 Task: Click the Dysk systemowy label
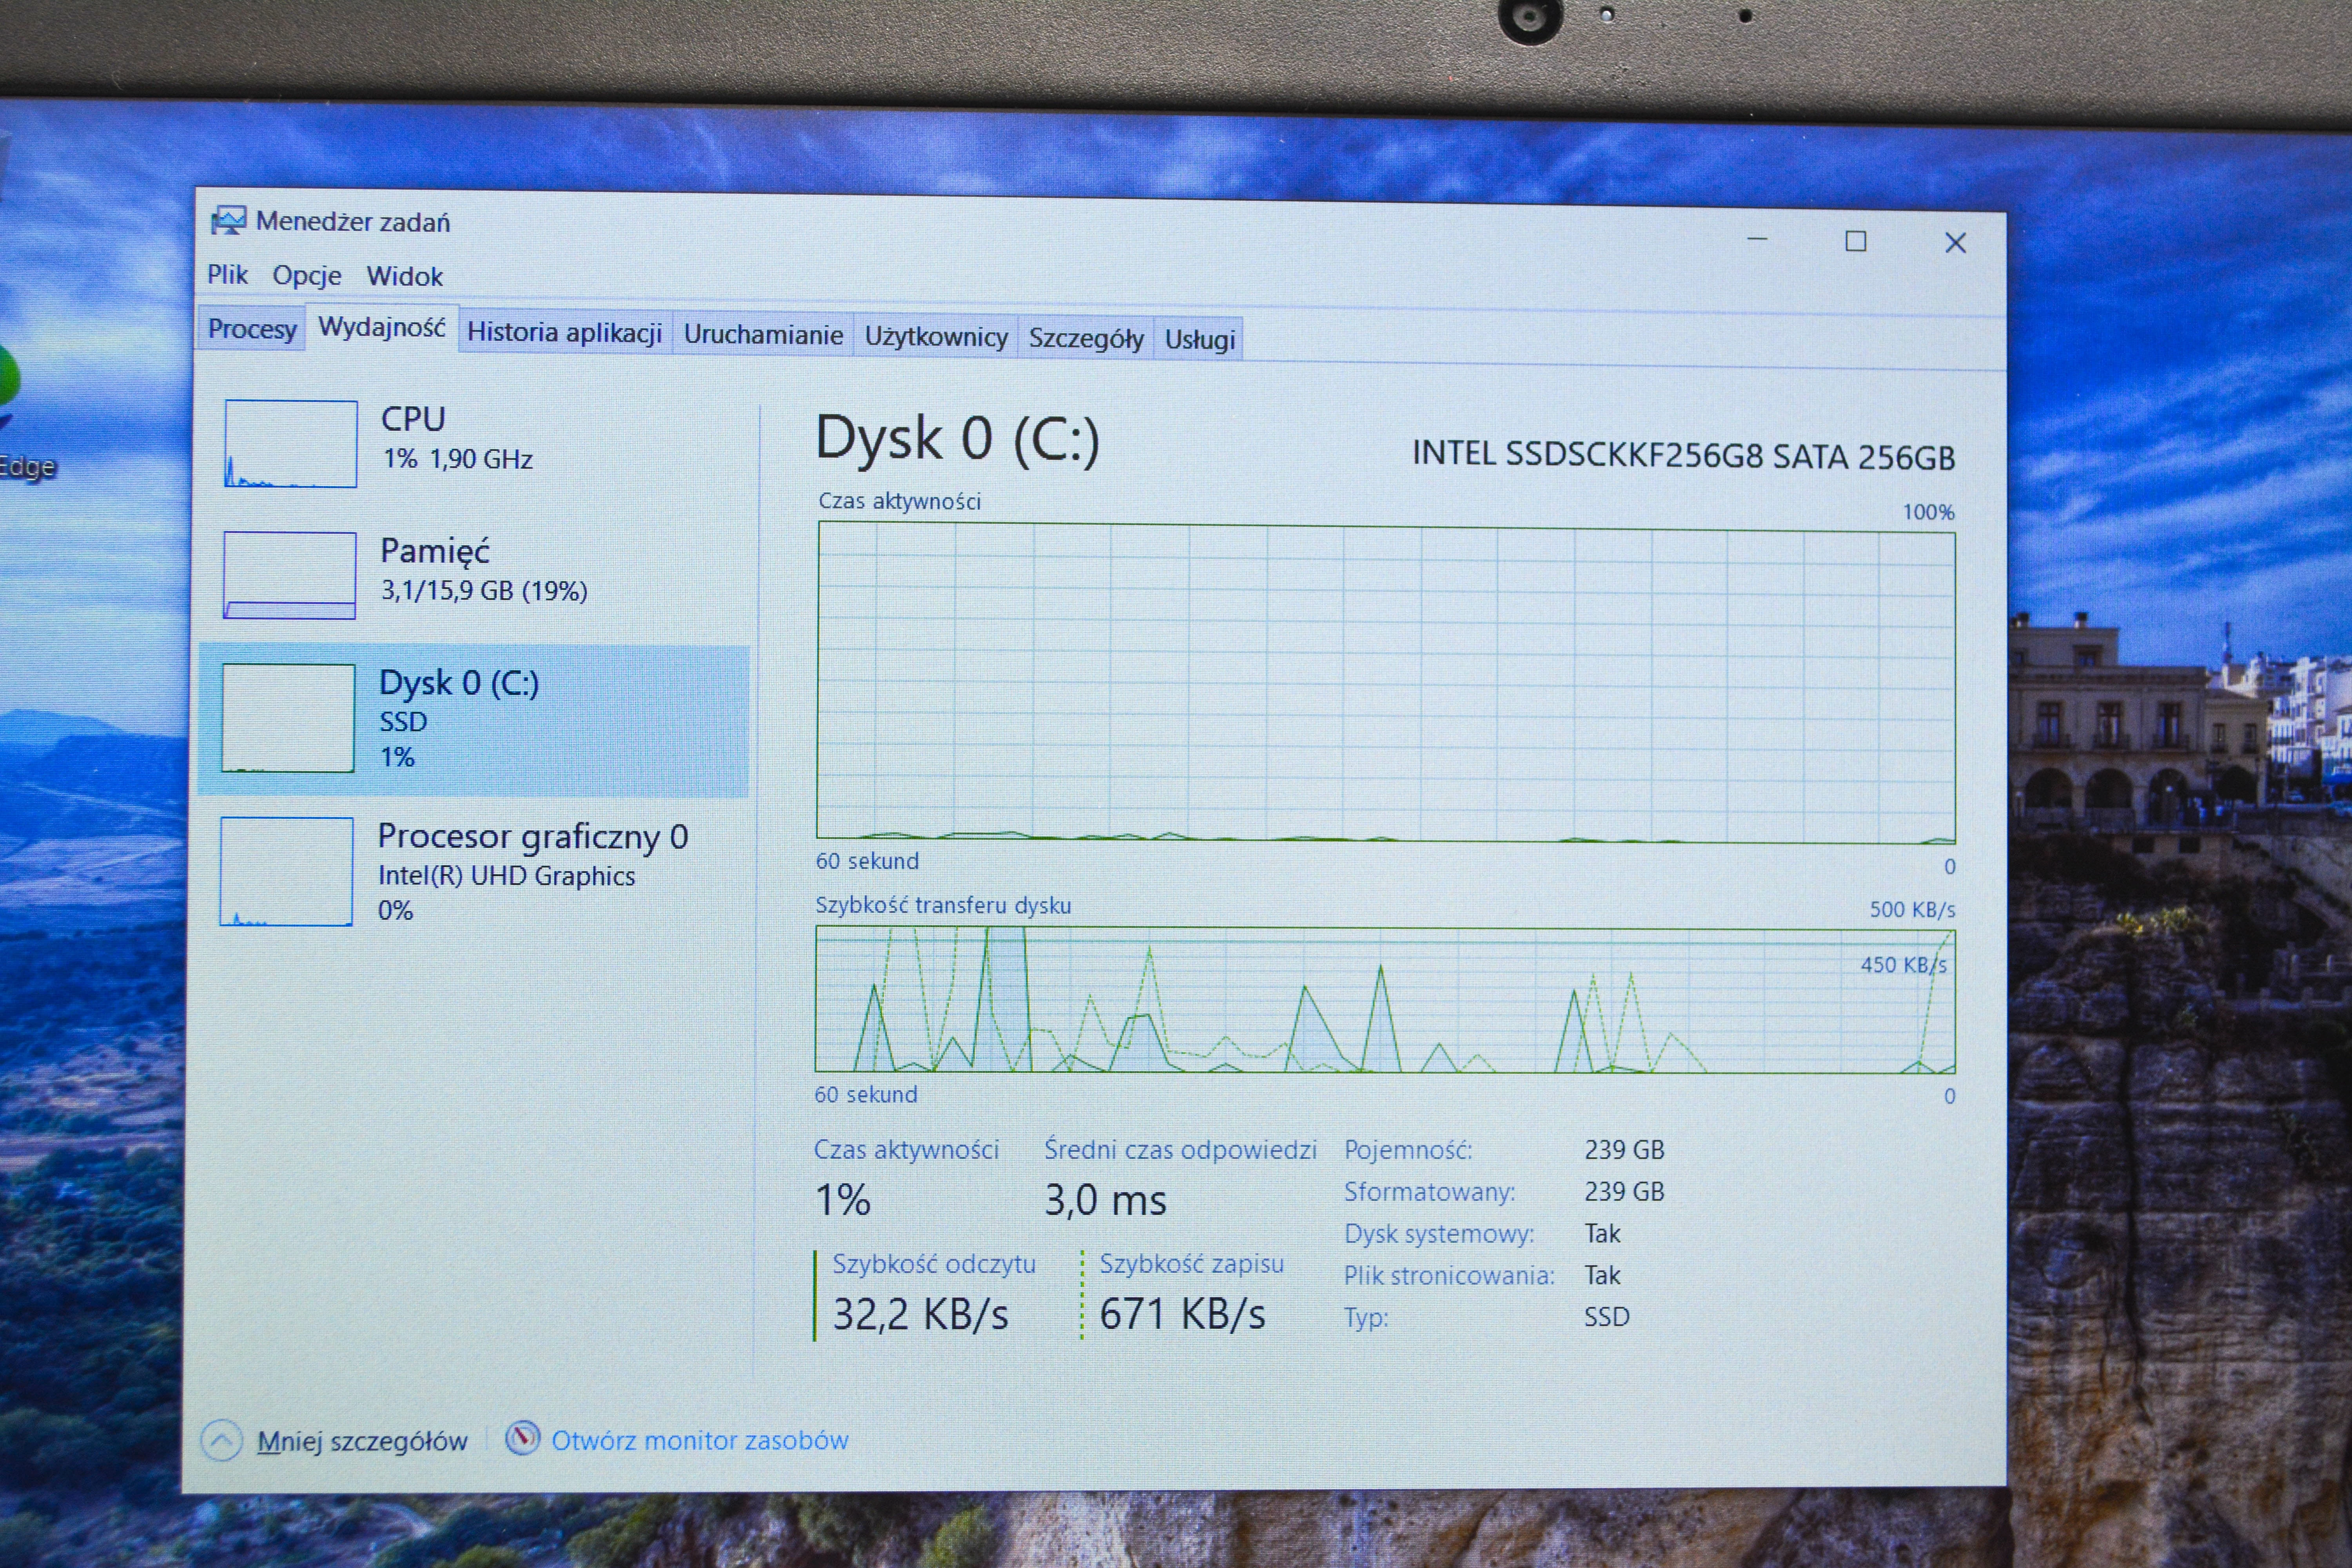click(x=1439, y=1234)
